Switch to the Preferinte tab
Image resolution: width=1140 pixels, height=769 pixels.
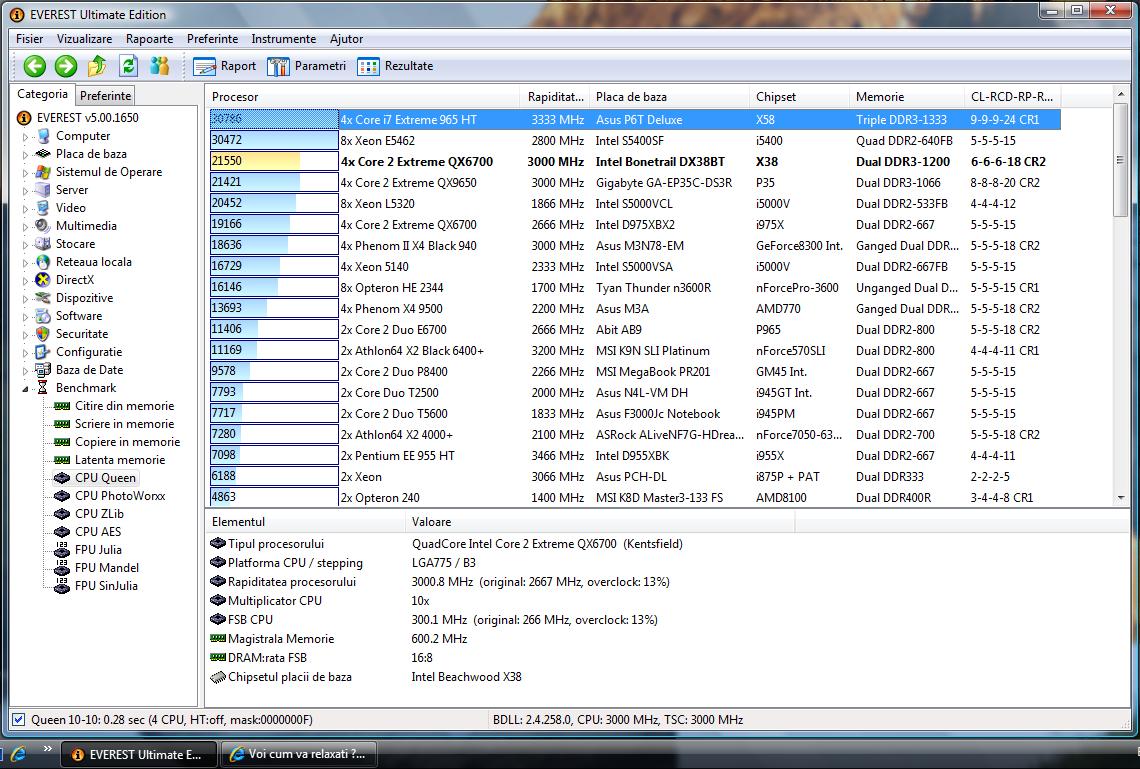click(105, 96)
